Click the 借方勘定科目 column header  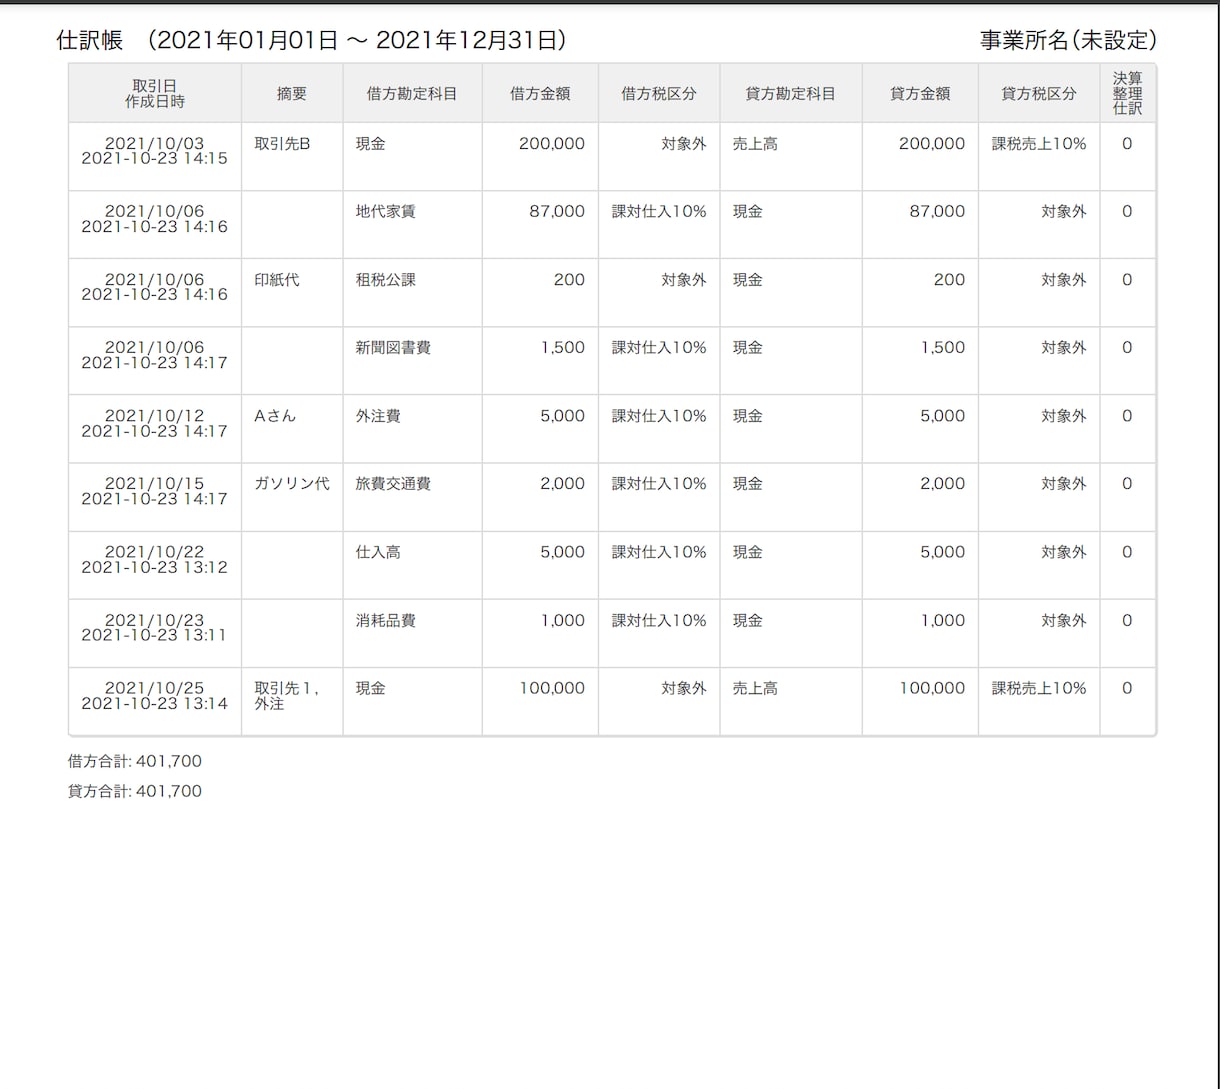412,93
